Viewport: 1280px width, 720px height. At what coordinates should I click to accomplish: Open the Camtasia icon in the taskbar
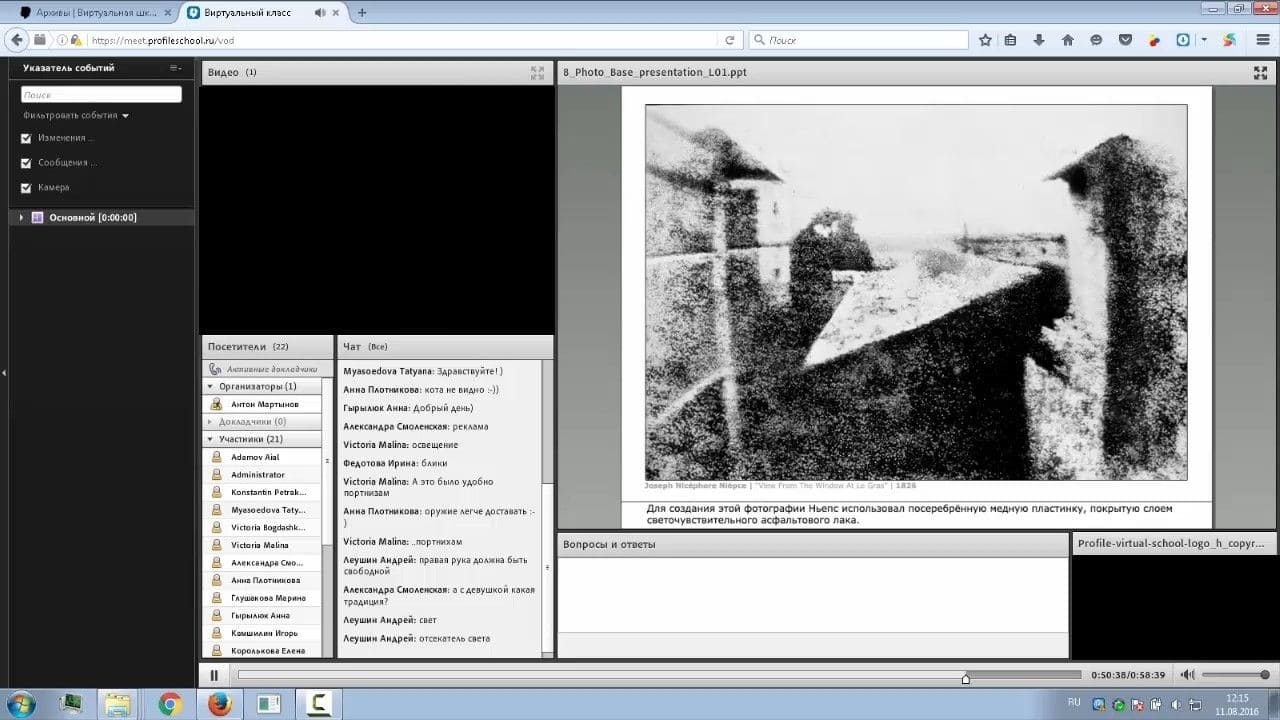click(318, 704)
